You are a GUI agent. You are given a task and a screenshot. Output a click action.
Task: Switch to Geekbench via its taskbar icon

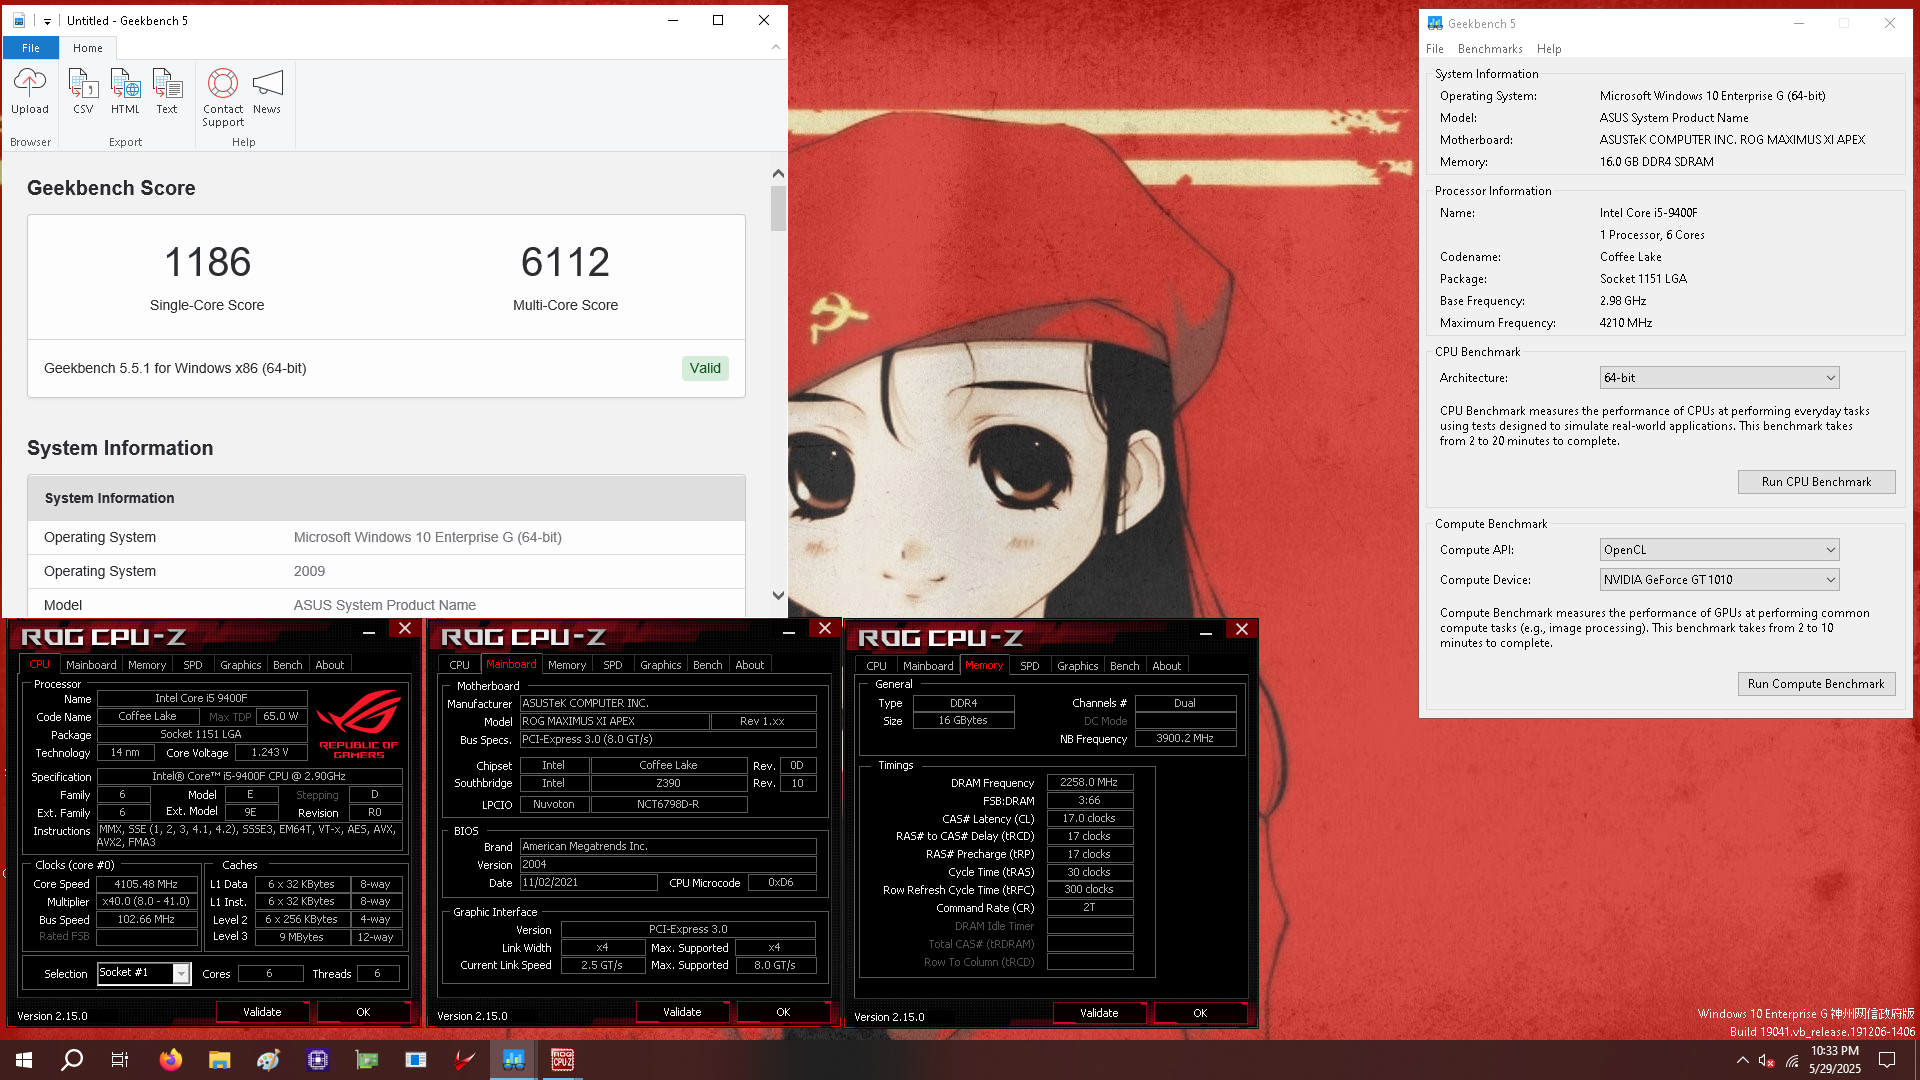pos(514,1060)
